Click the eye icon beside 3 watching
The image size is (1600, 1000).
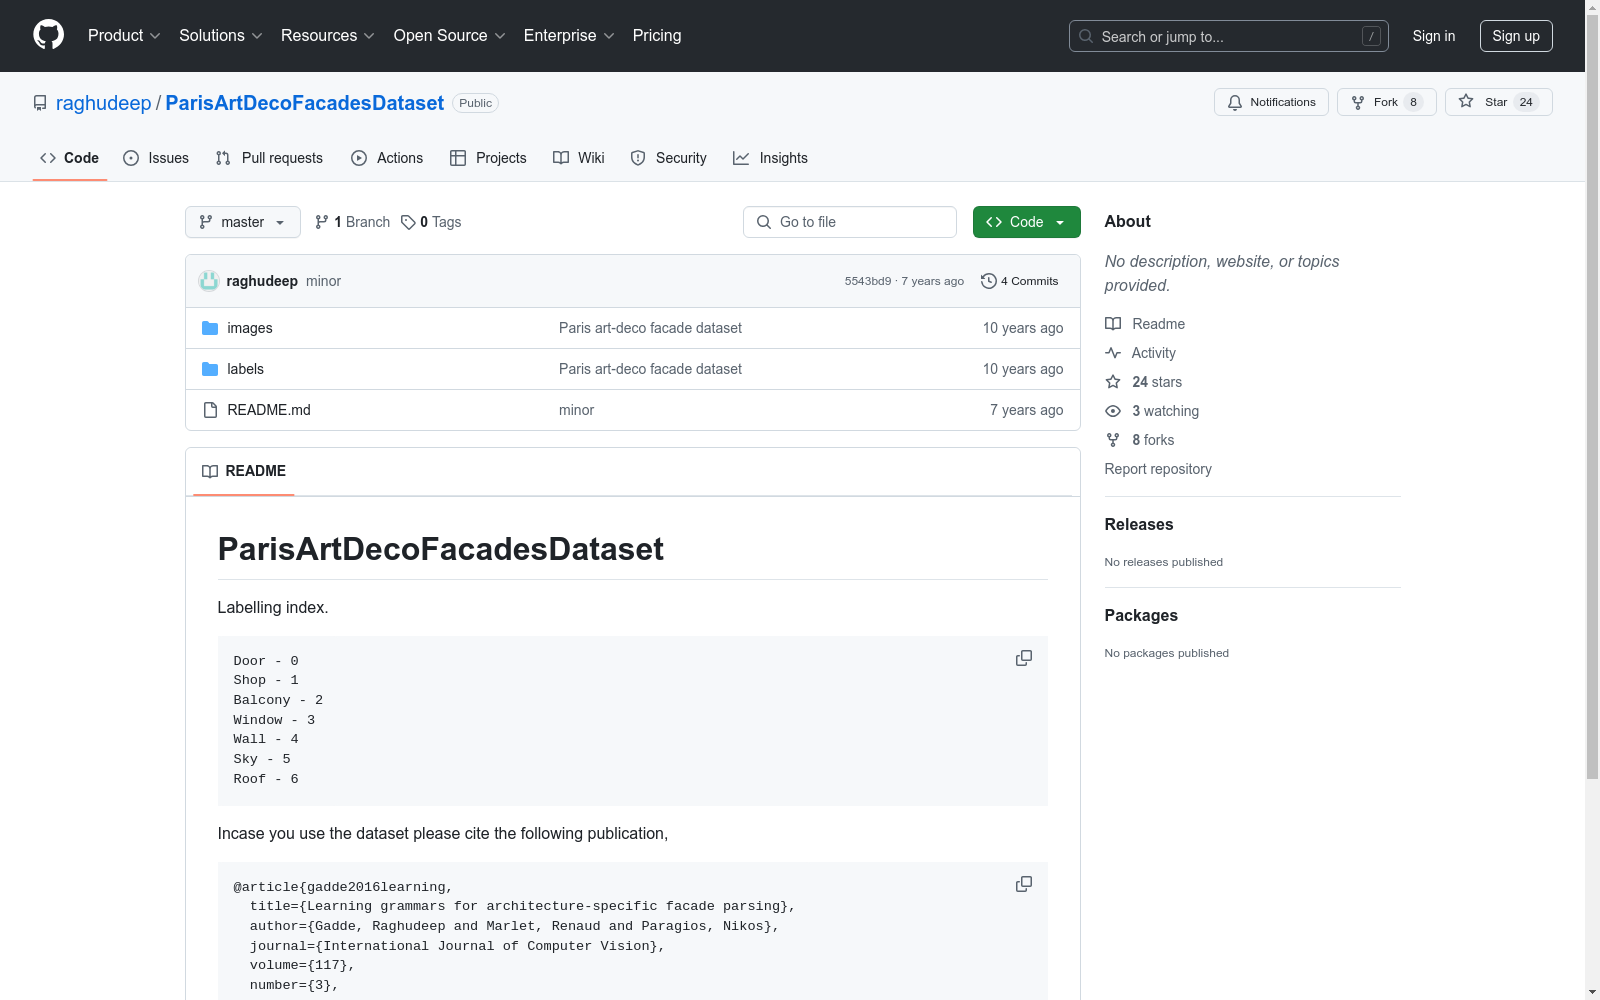pos(1113,411)
